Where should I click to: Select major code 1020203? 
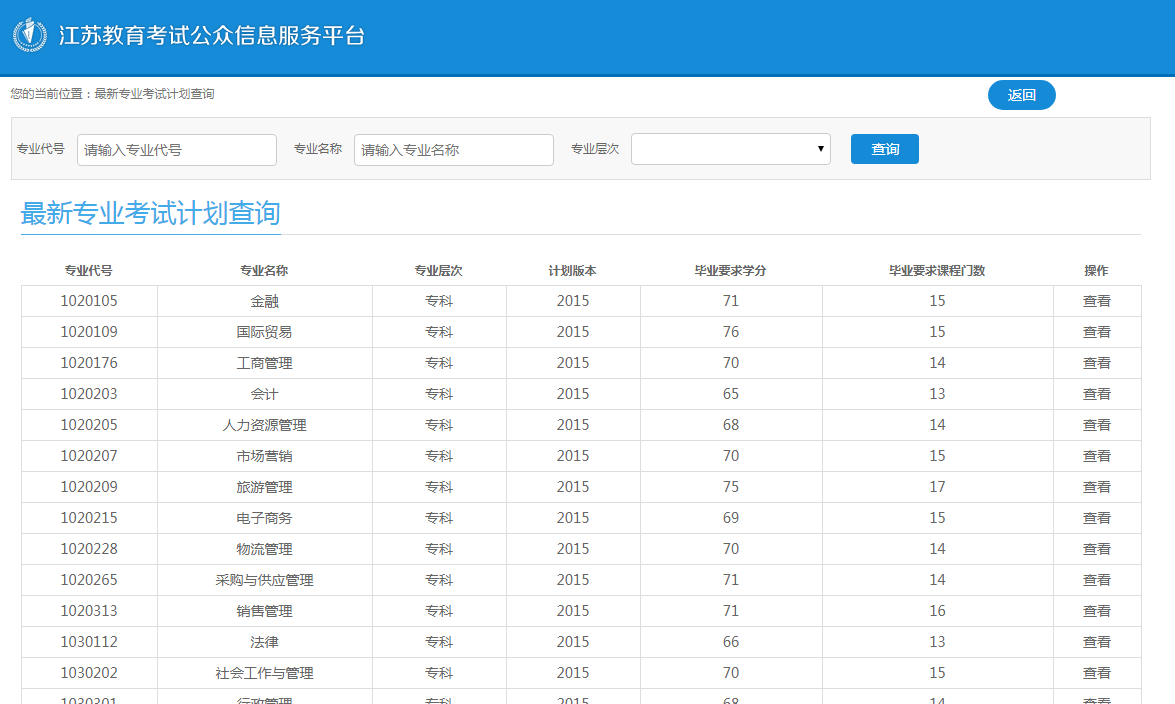(x=89, y=394)
